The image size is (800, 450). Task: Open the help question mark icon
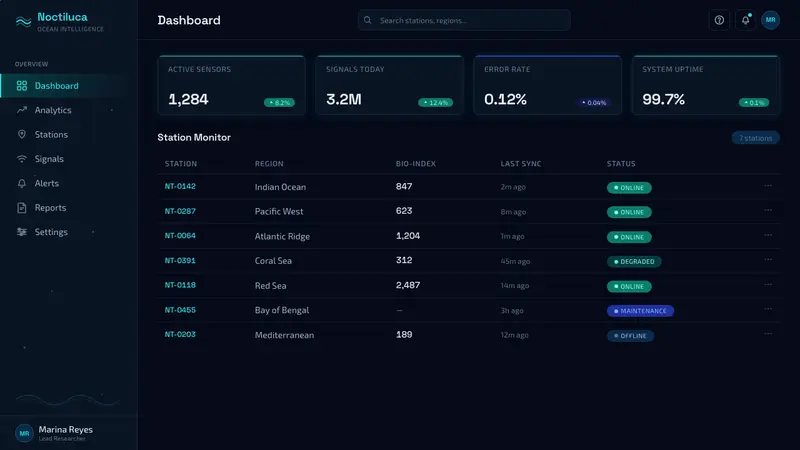(x=719, y=20)
